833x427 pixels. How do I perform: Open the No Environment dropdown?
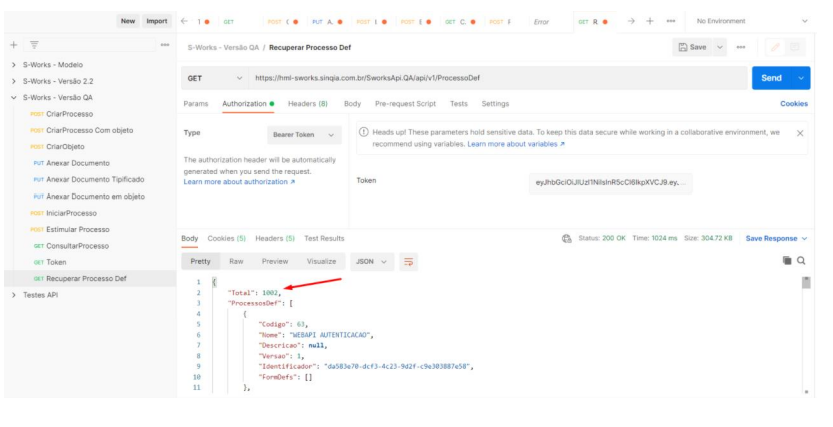coord(752,21)
